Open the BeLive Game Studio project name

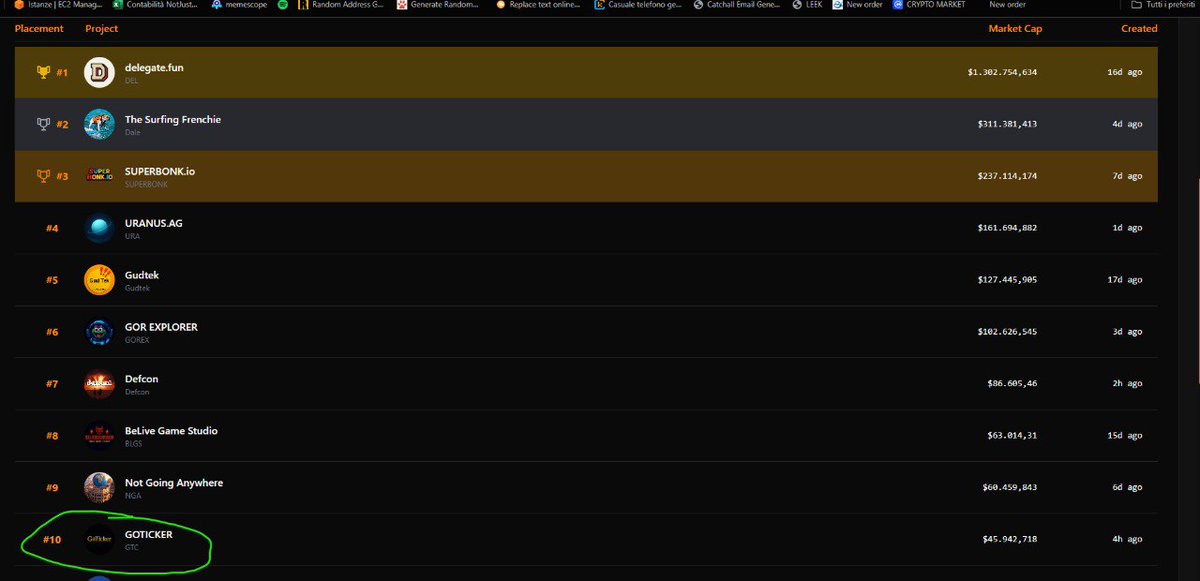tap(171, 431)
